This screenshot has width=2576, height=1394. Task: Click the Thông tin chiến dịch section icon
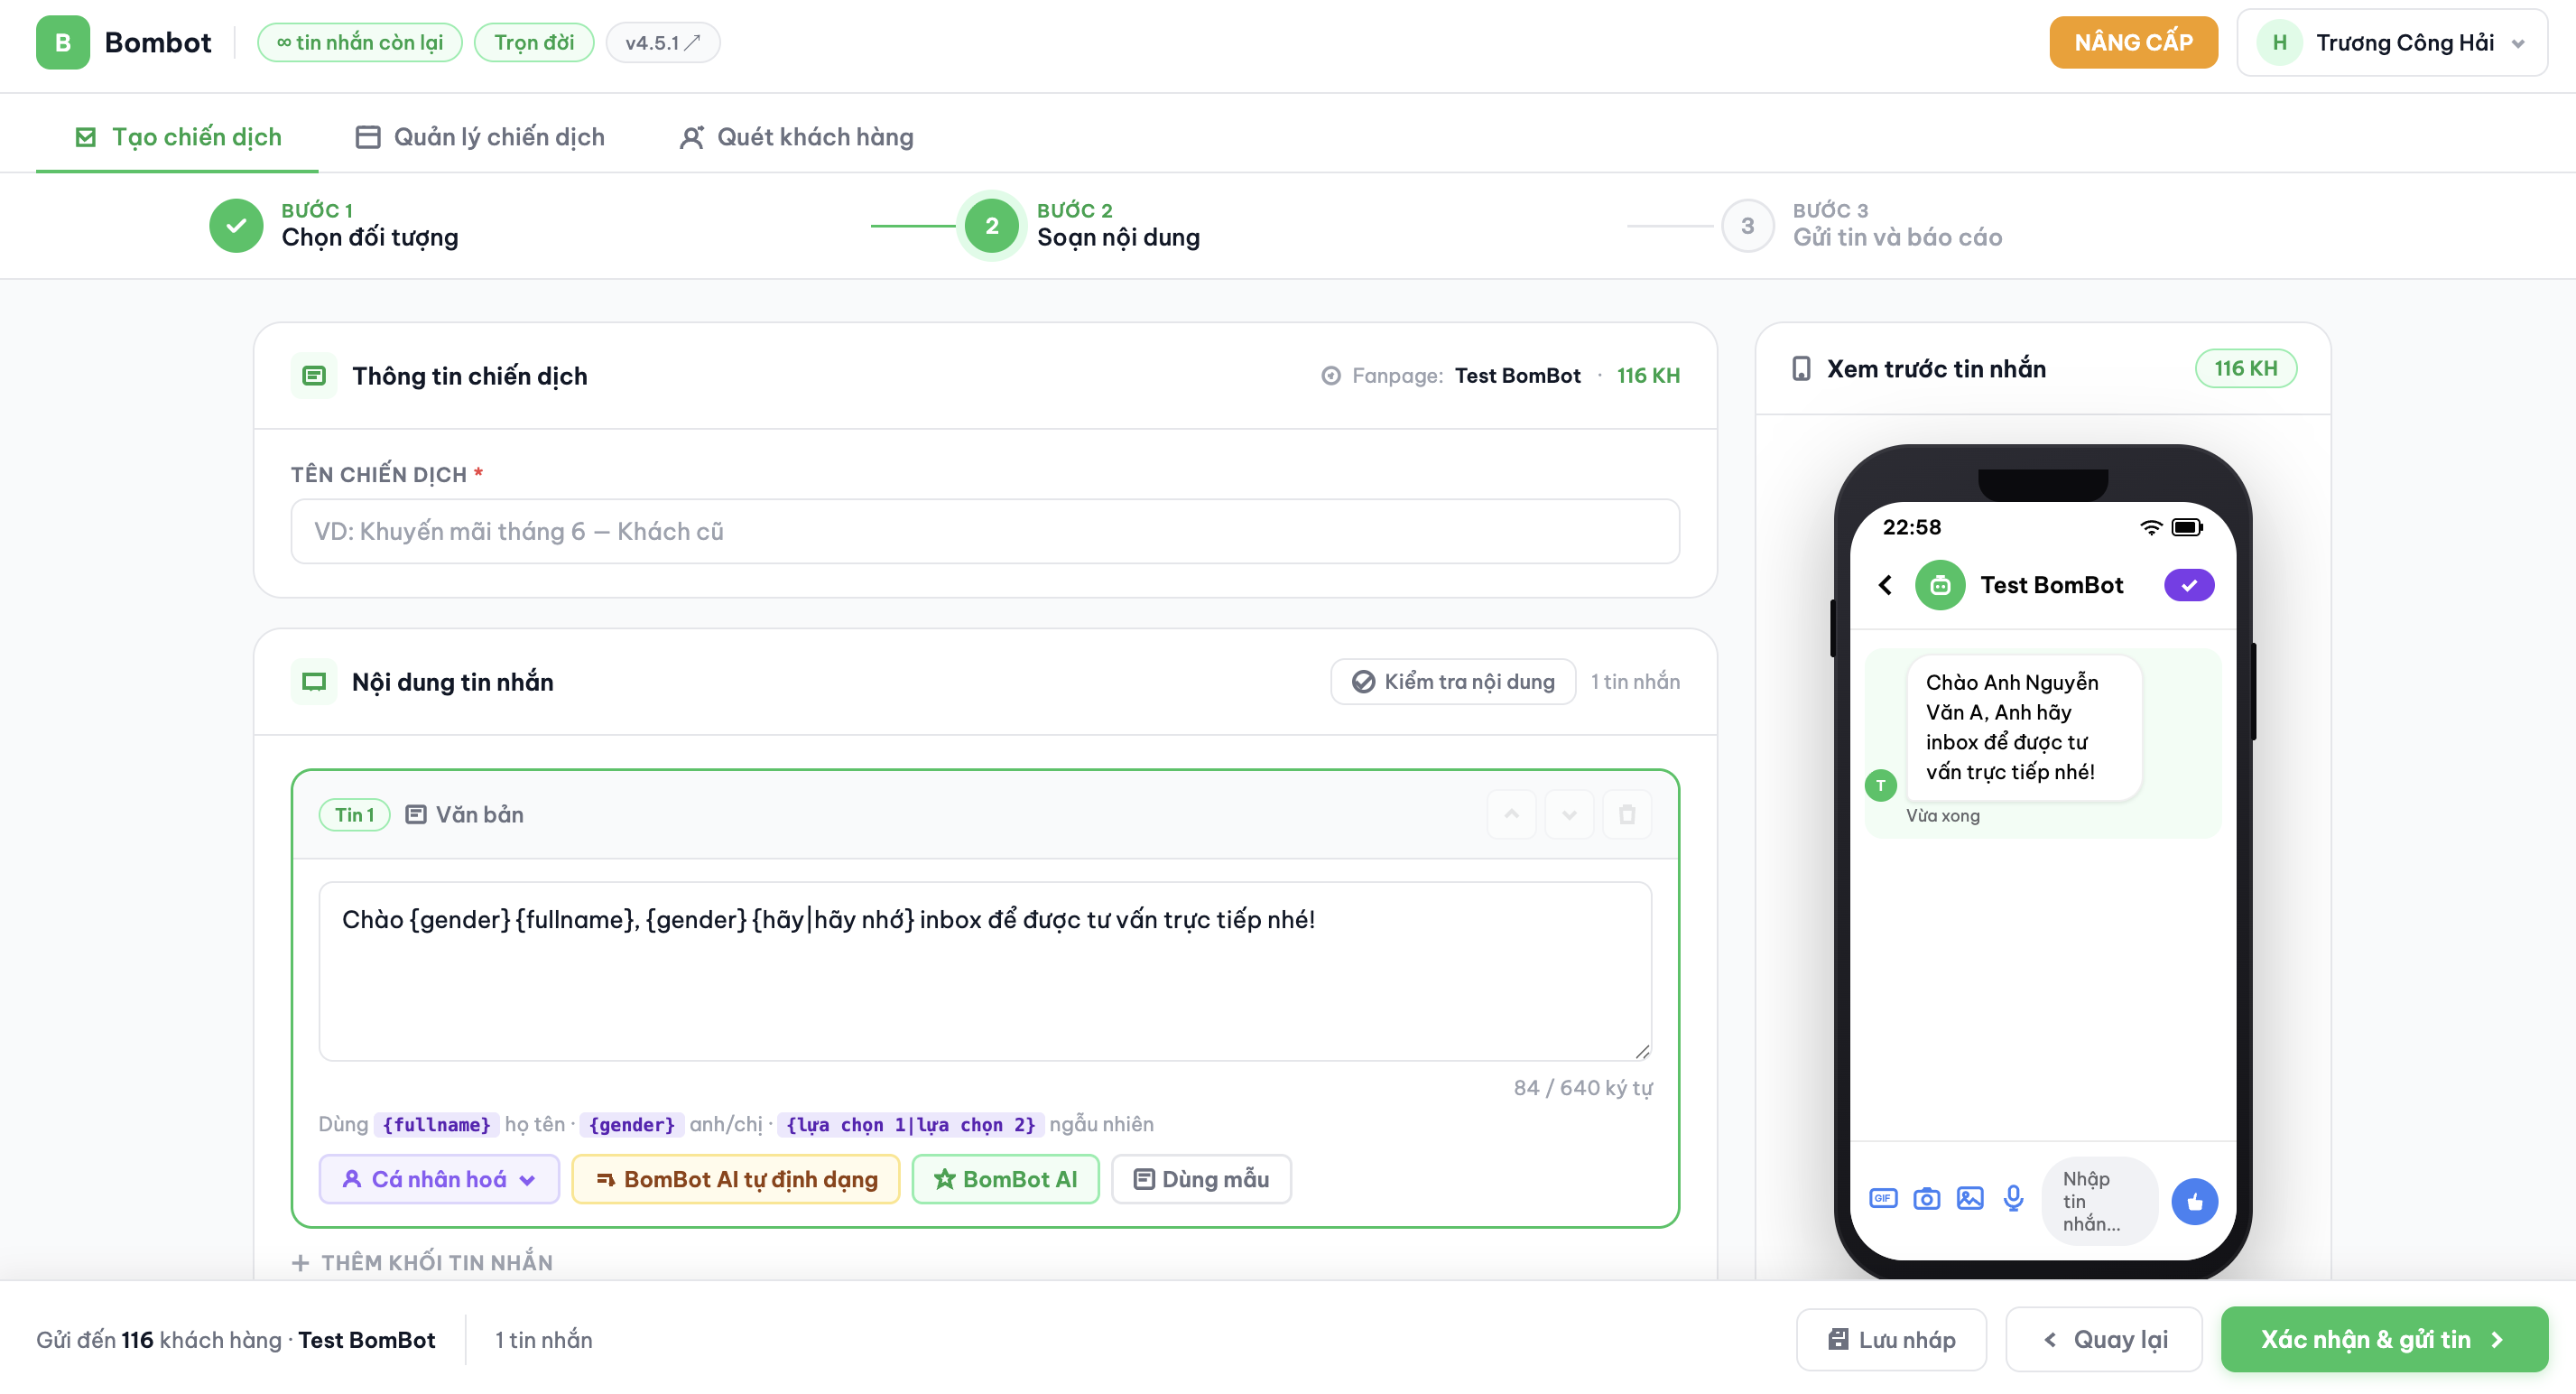(x=314, y=375)
